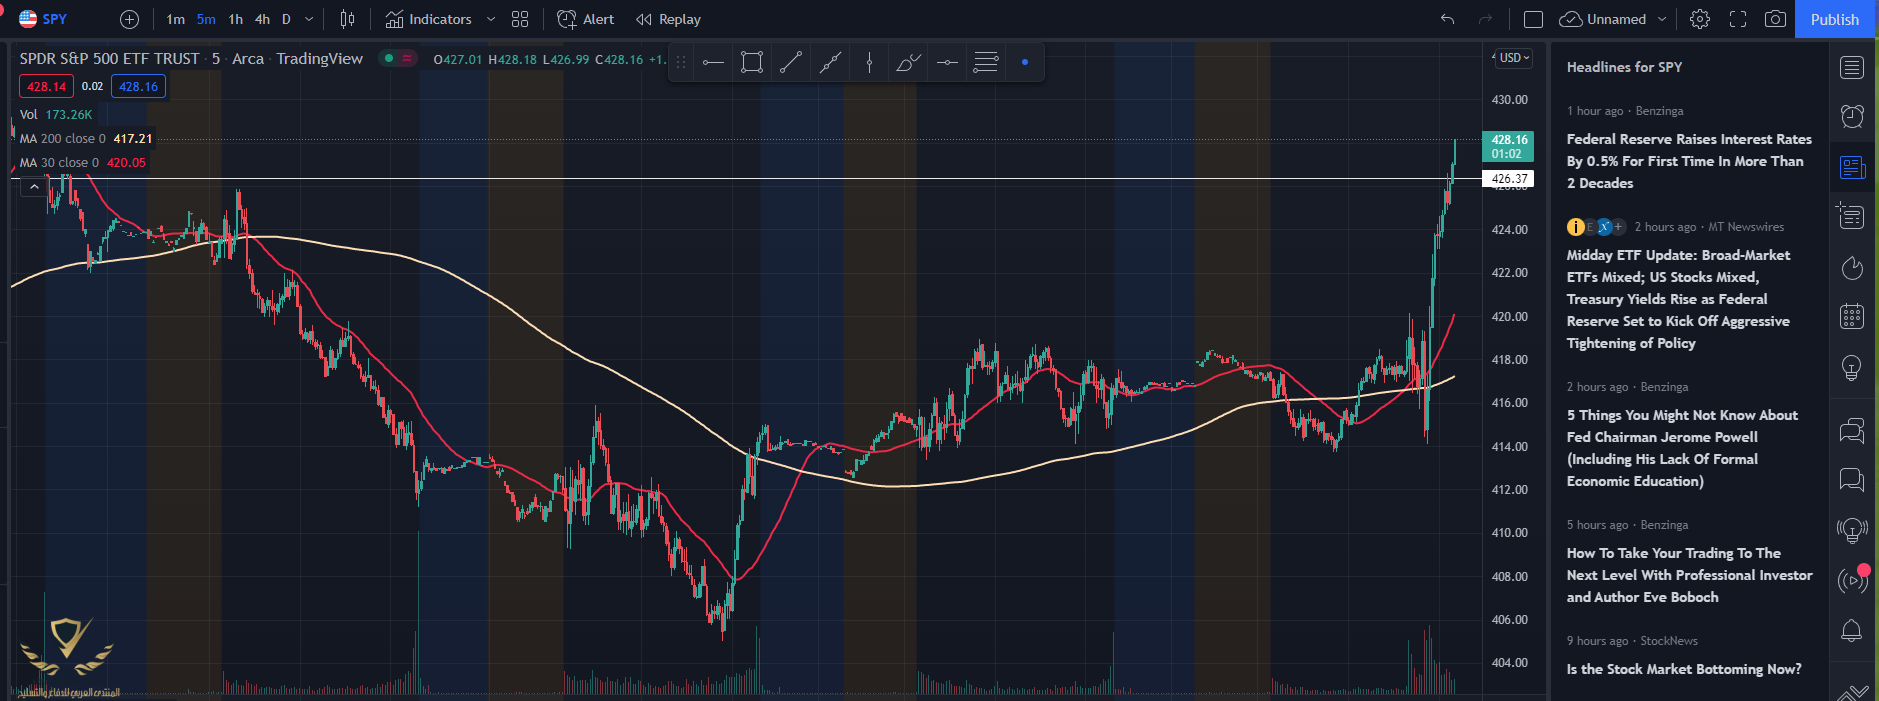Open the indicator templates grid
Image resolution: width=1879 pixels, height=701 pixels.
pyautogui.click(x=520, y=19)
